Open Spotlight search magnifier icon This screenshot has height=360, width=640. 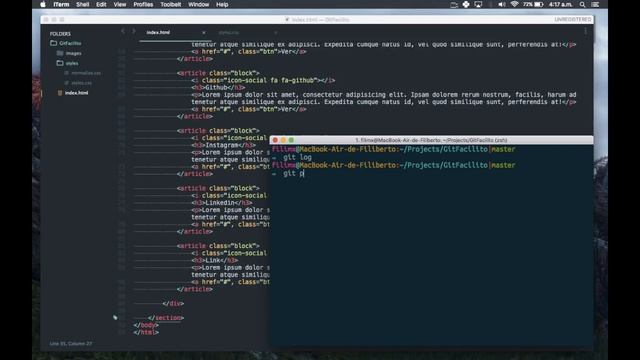582,4
